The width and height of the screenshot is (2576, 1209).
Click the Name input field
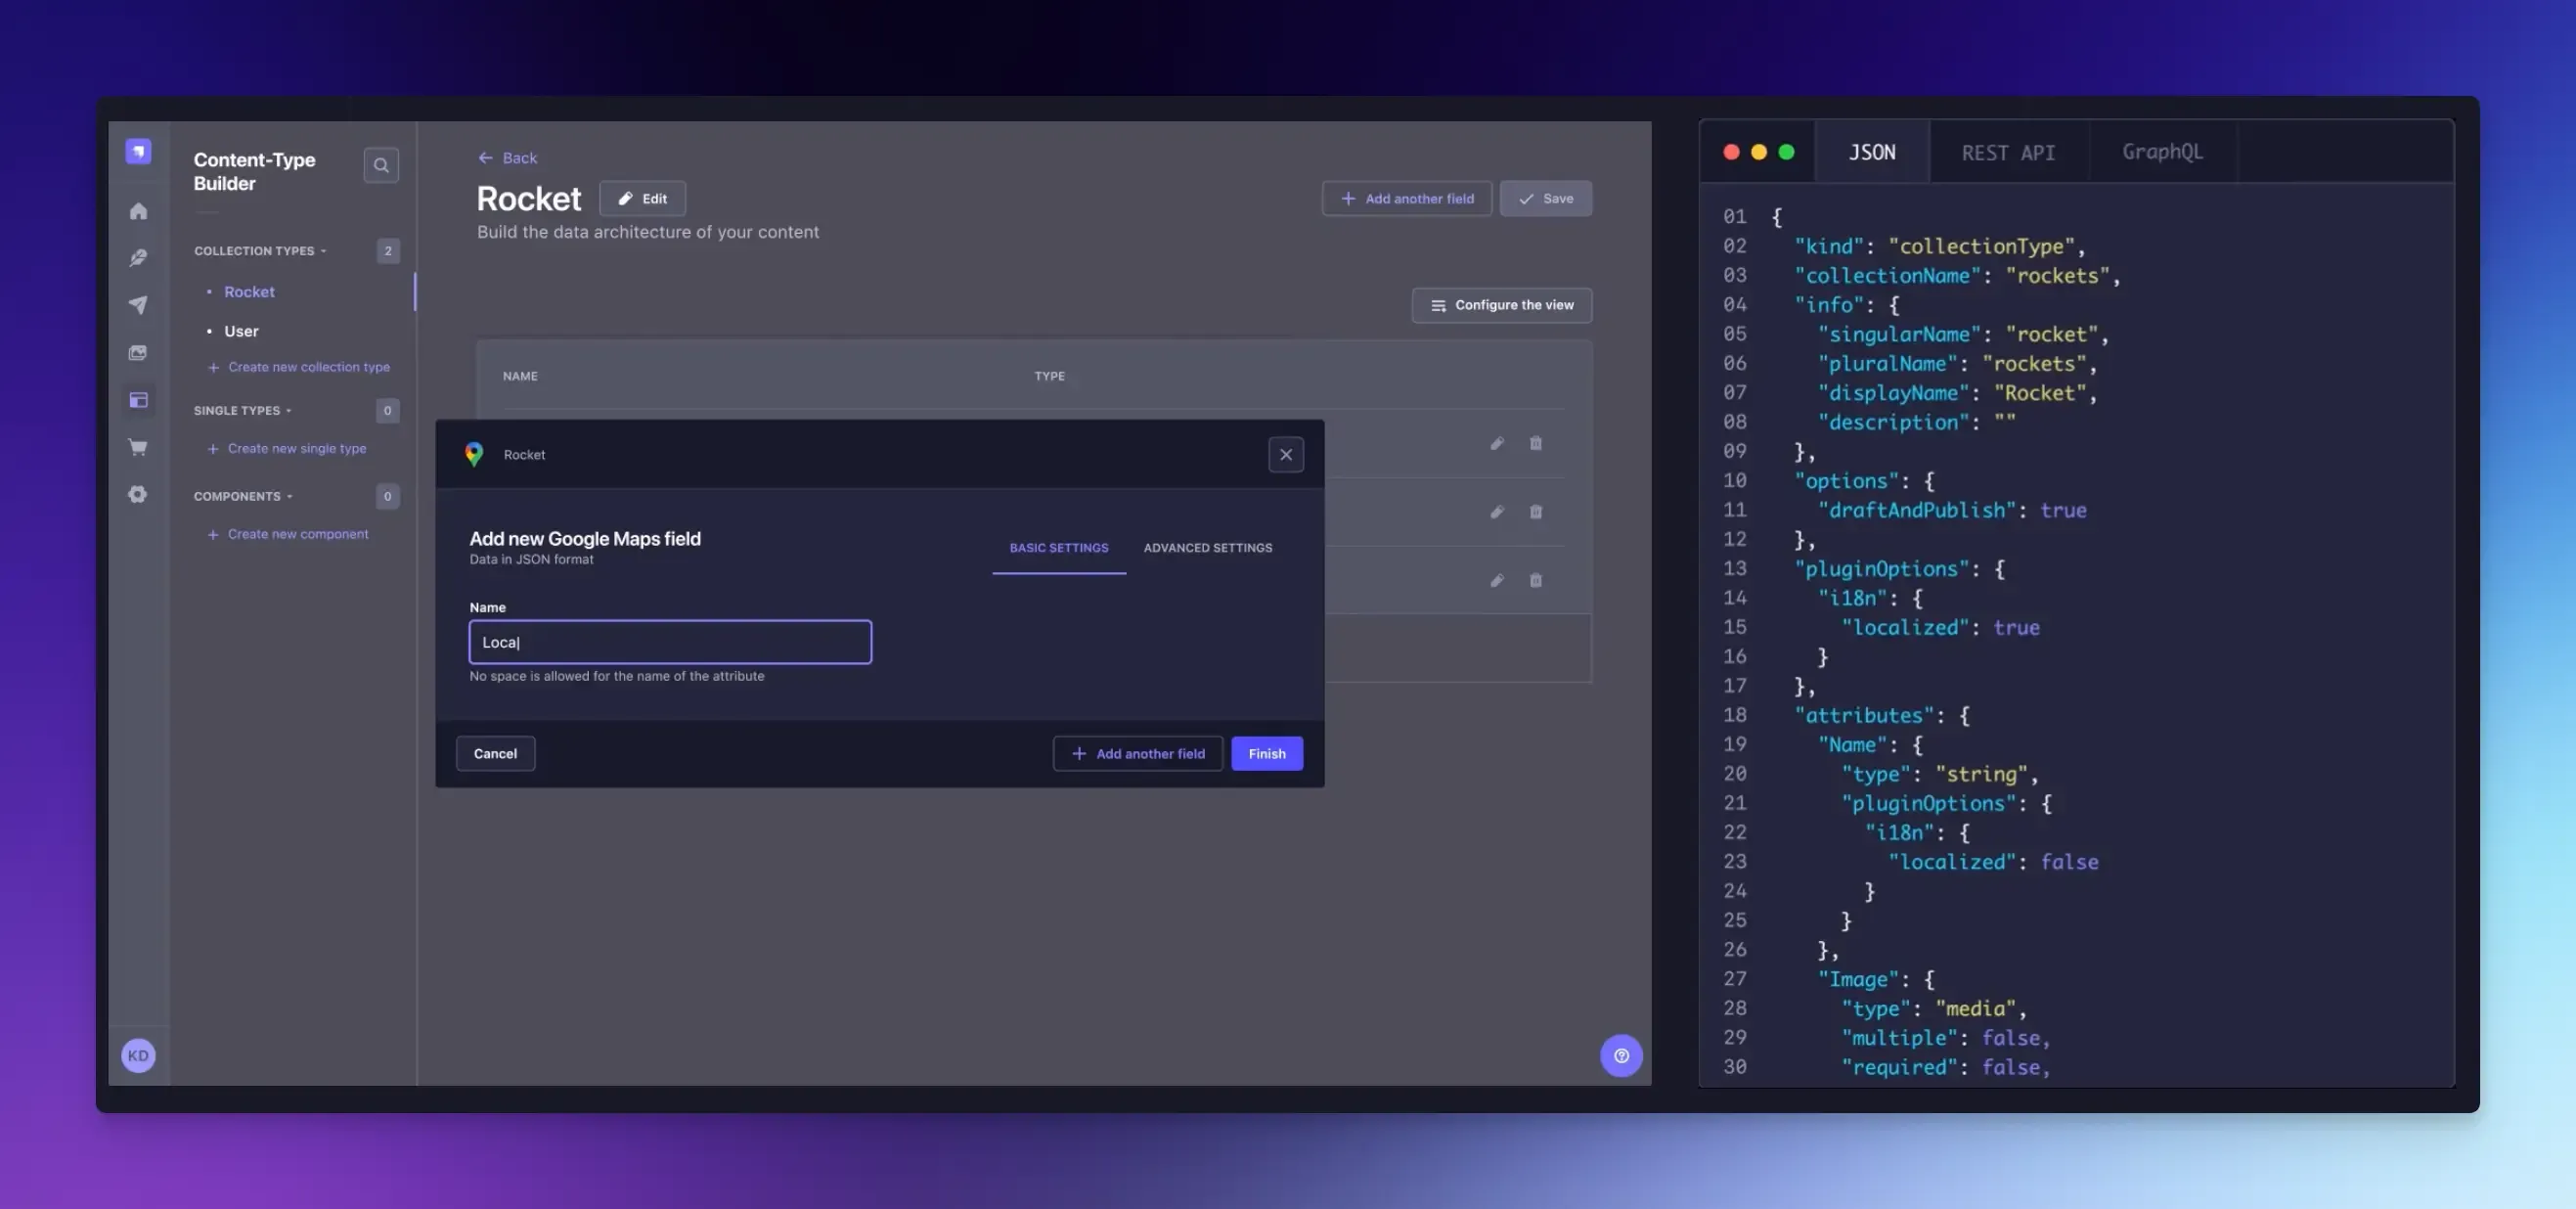point(670,642)
